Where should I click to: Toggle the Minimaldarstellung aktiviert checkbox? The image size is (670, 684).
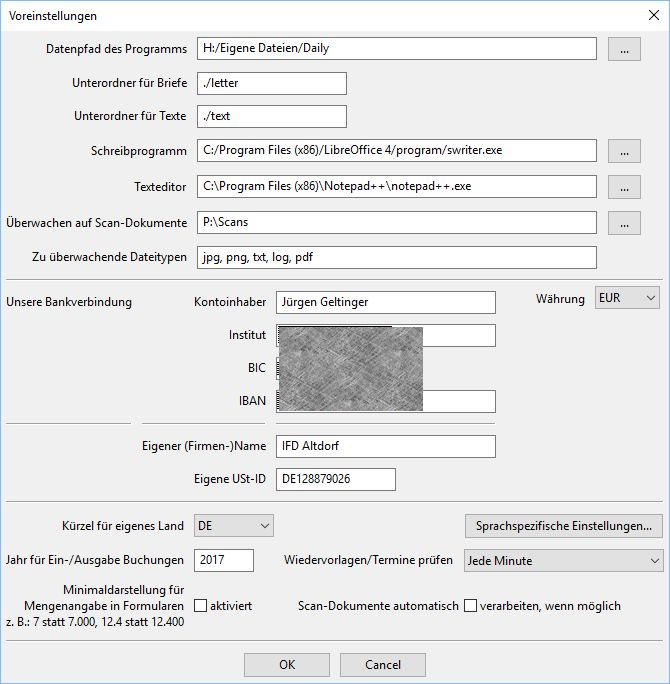point(200,606)
